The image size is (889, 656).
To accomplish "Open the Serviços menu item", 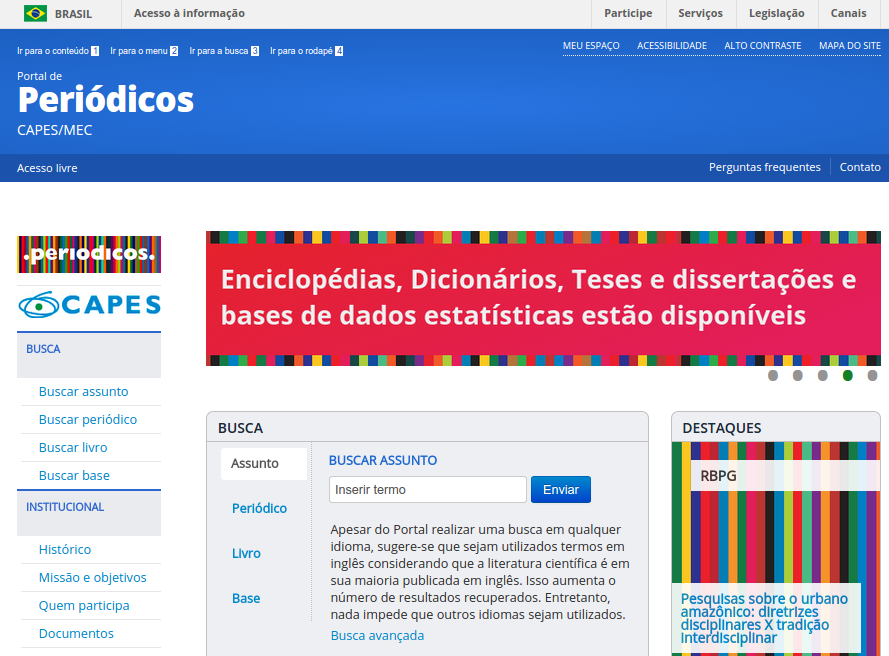I will click(x=700, y=13).
